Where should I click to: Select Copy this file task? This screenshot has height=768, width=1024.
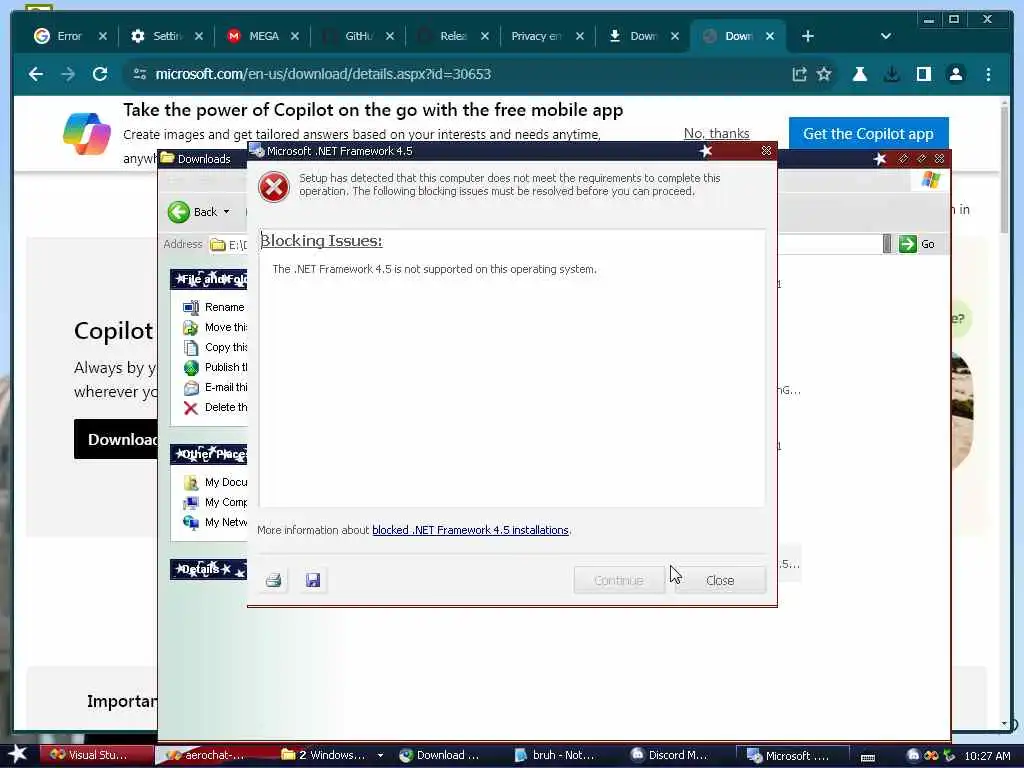click(x=215, y=347)
